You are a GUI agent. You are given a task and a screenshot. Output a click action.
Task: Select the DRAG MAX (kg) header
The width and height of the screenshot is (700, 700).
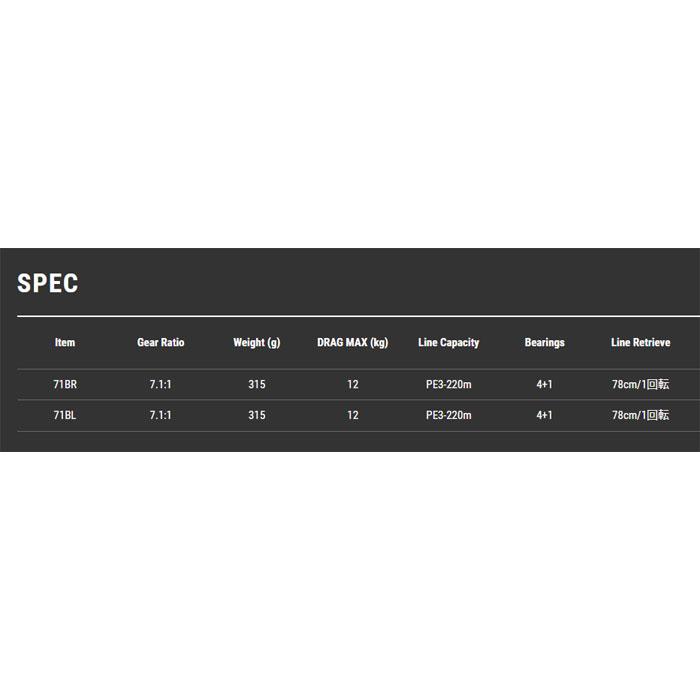(x=353, y=343)
